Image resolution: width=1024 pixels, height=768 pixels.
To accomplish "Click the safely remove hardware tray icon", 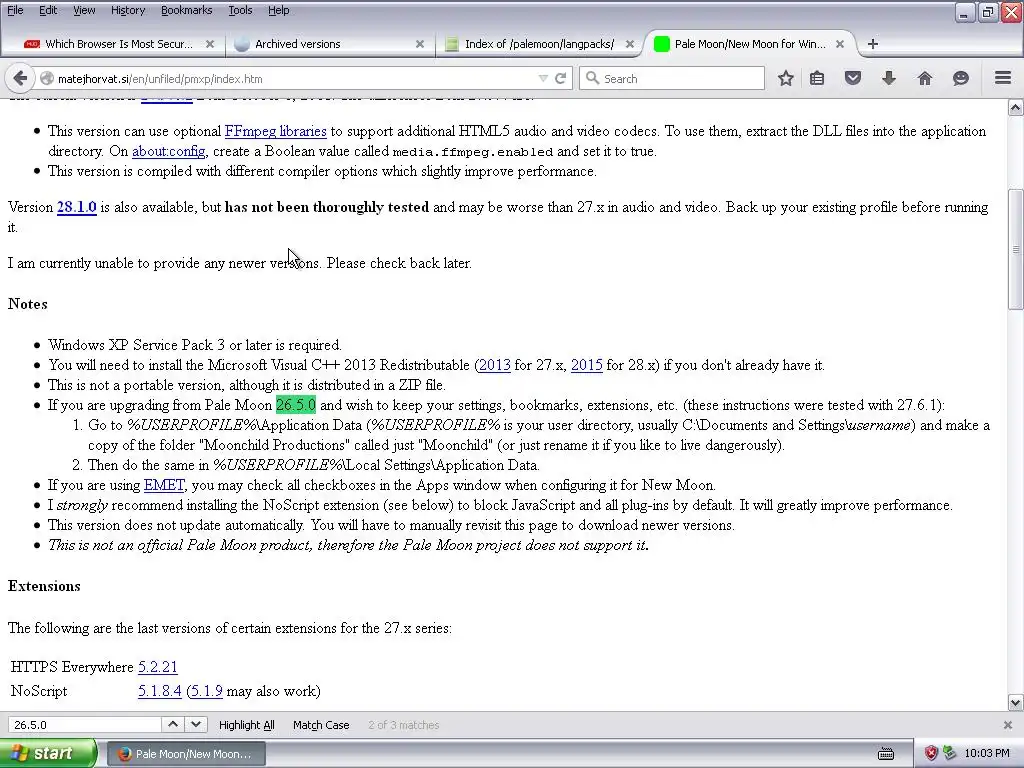I will 950,754.
